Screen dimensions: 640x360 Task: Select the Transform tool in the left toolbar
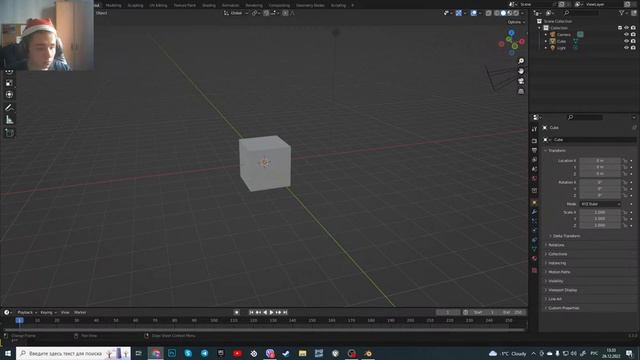[x=9, y=95]
